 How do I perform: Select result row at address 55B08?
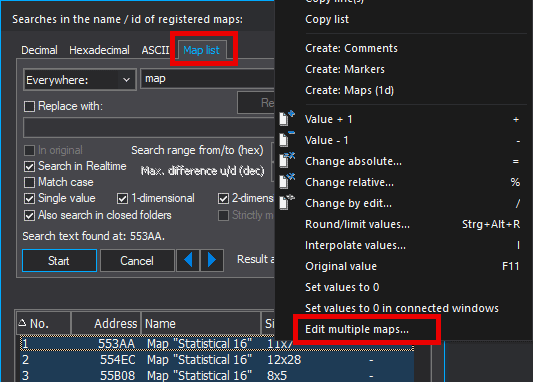217,376
